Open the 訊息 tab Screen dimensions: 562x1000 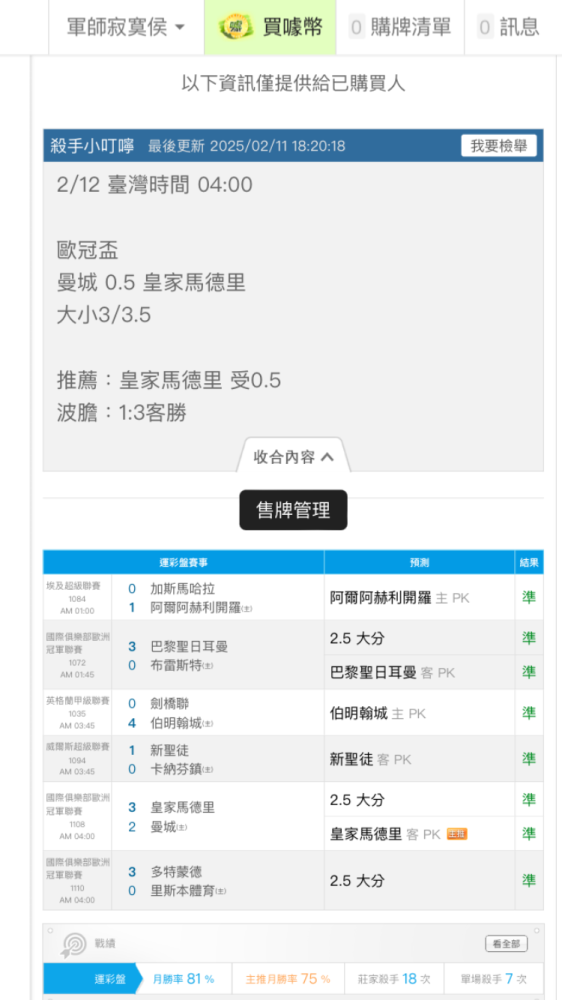[508, 27]
